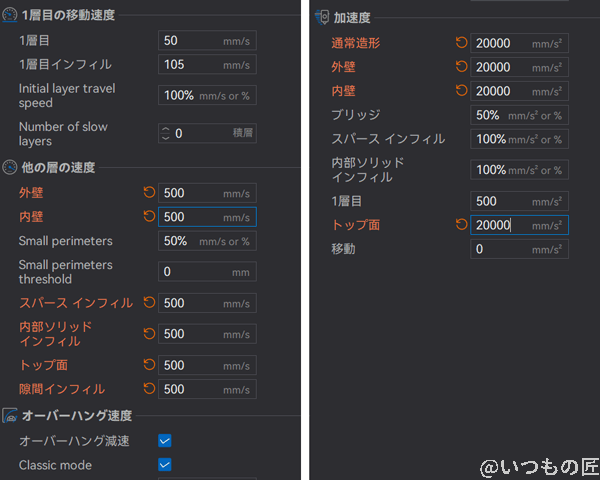Click reset icon for スパース インフィル speed

point(149,303)
